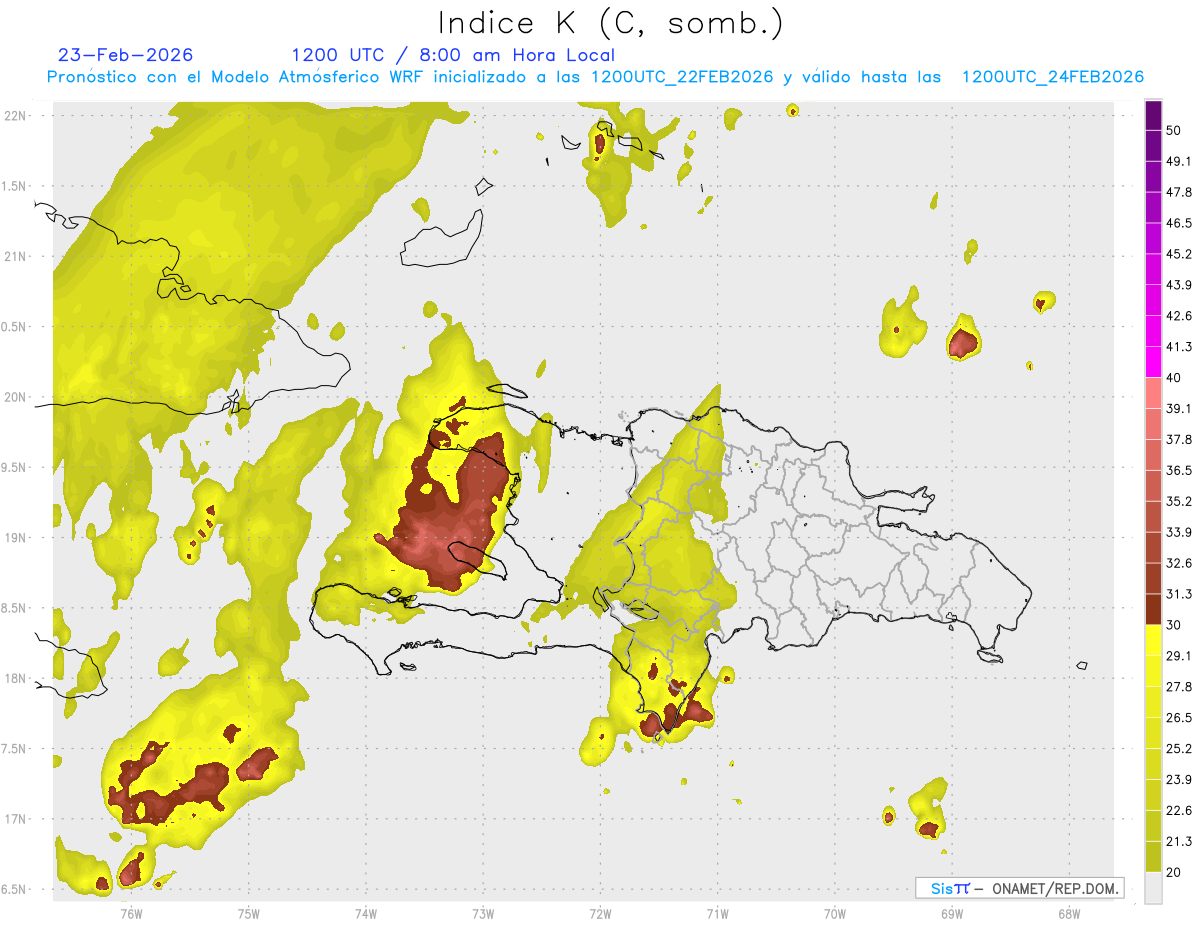Click the gray swatch below the 20 label

(x=1154, y=888)
